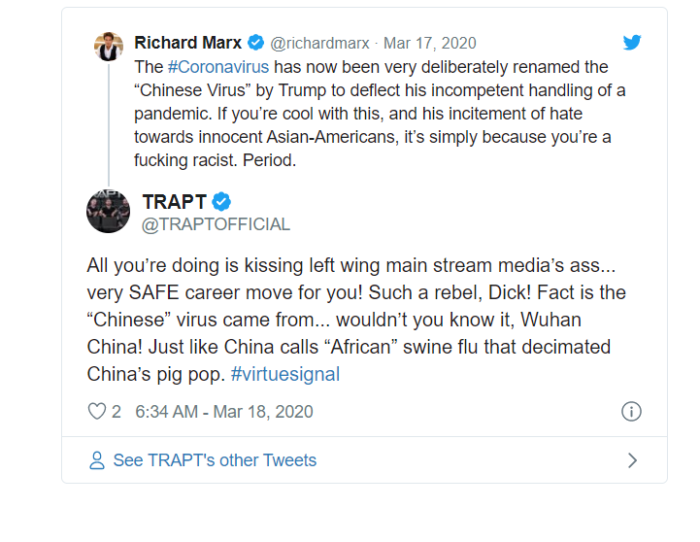Screen dimensions: 700x542
Task: Click Richard Marx's verified badge
Action: pos(256,43)
